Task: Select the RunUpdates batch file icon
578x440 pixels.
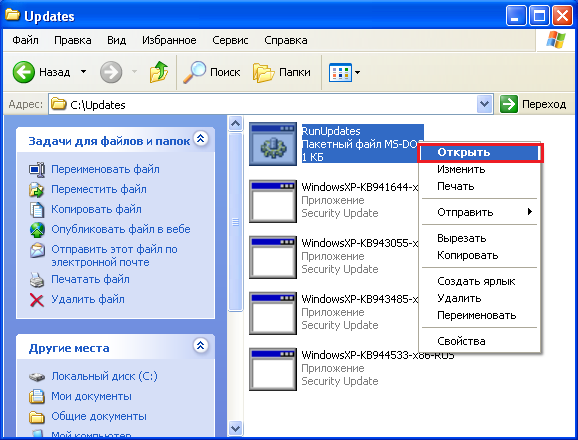Action: [x=273, y=144]
